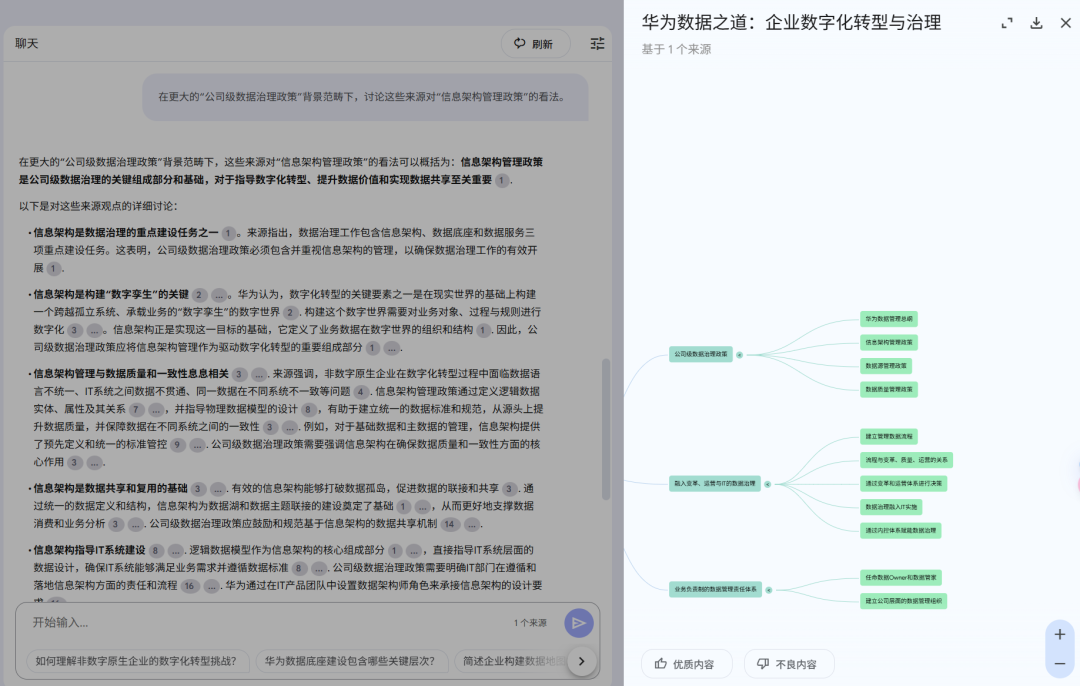Click the chat panel vertical scrollbar
1080x686 pixels.
605,428
